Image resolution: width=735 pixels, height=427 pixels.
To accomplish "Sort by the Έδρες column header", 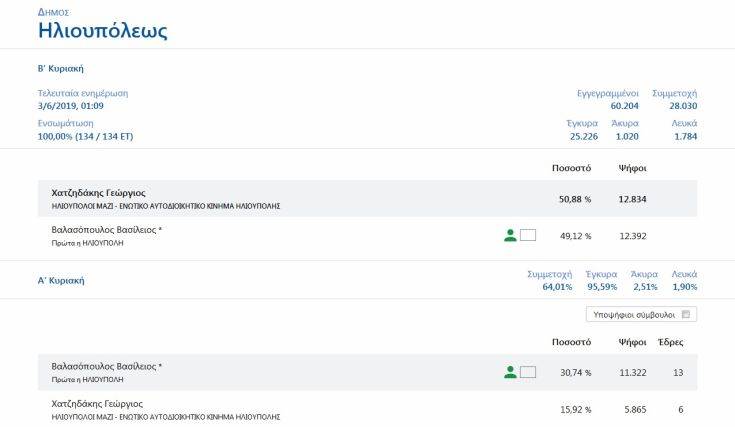I will 671,342.
